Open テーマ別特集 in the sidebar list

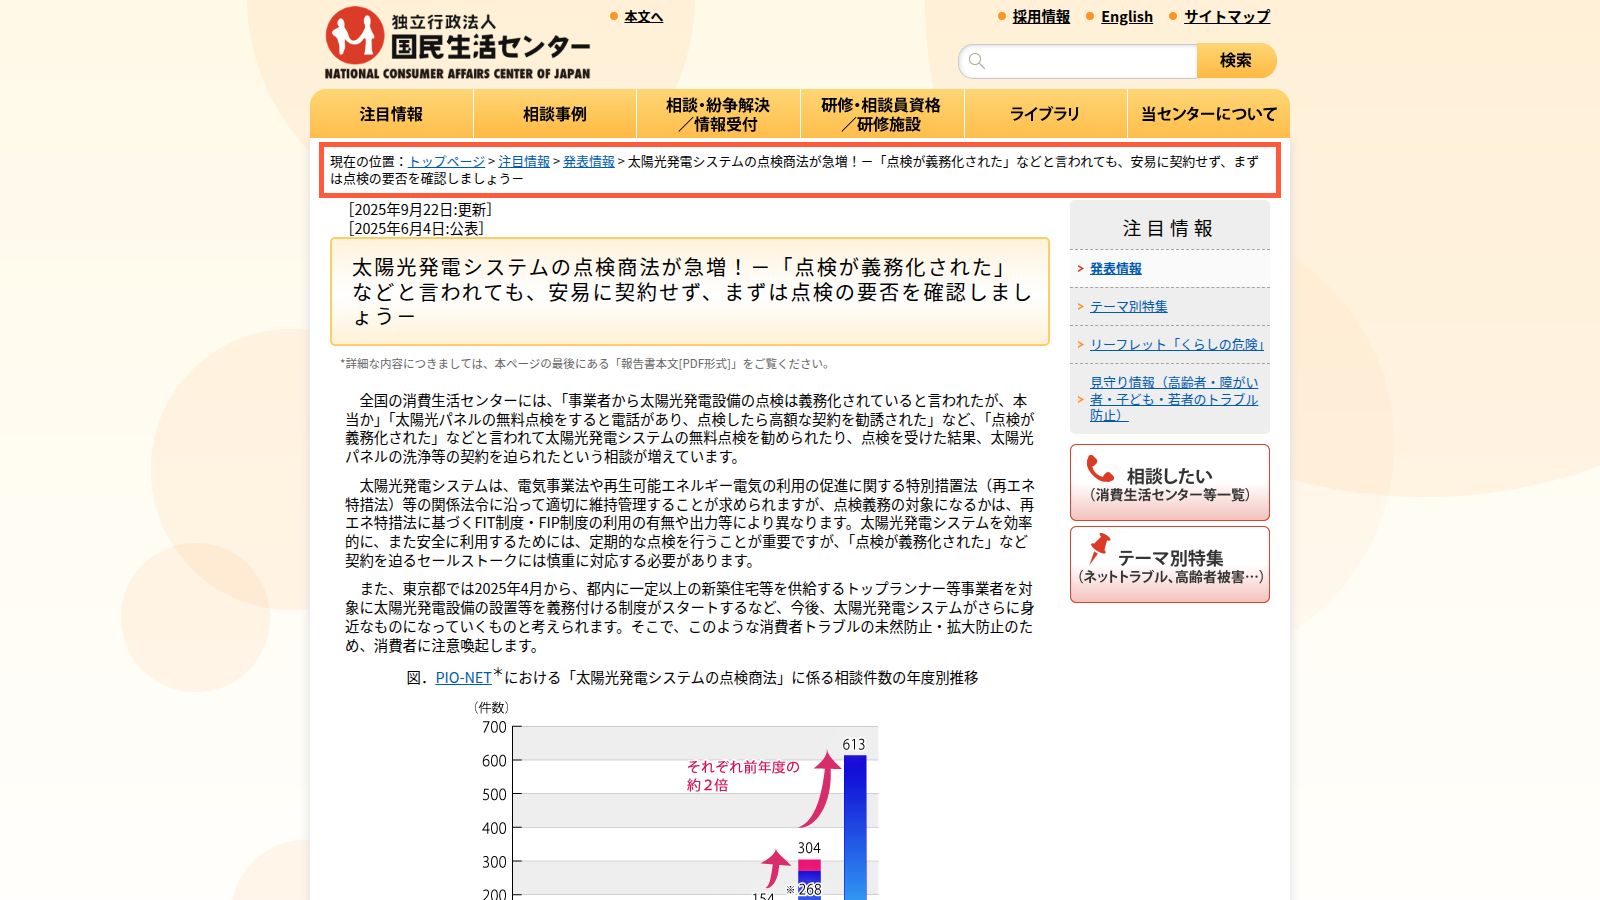coord(1129,307)
